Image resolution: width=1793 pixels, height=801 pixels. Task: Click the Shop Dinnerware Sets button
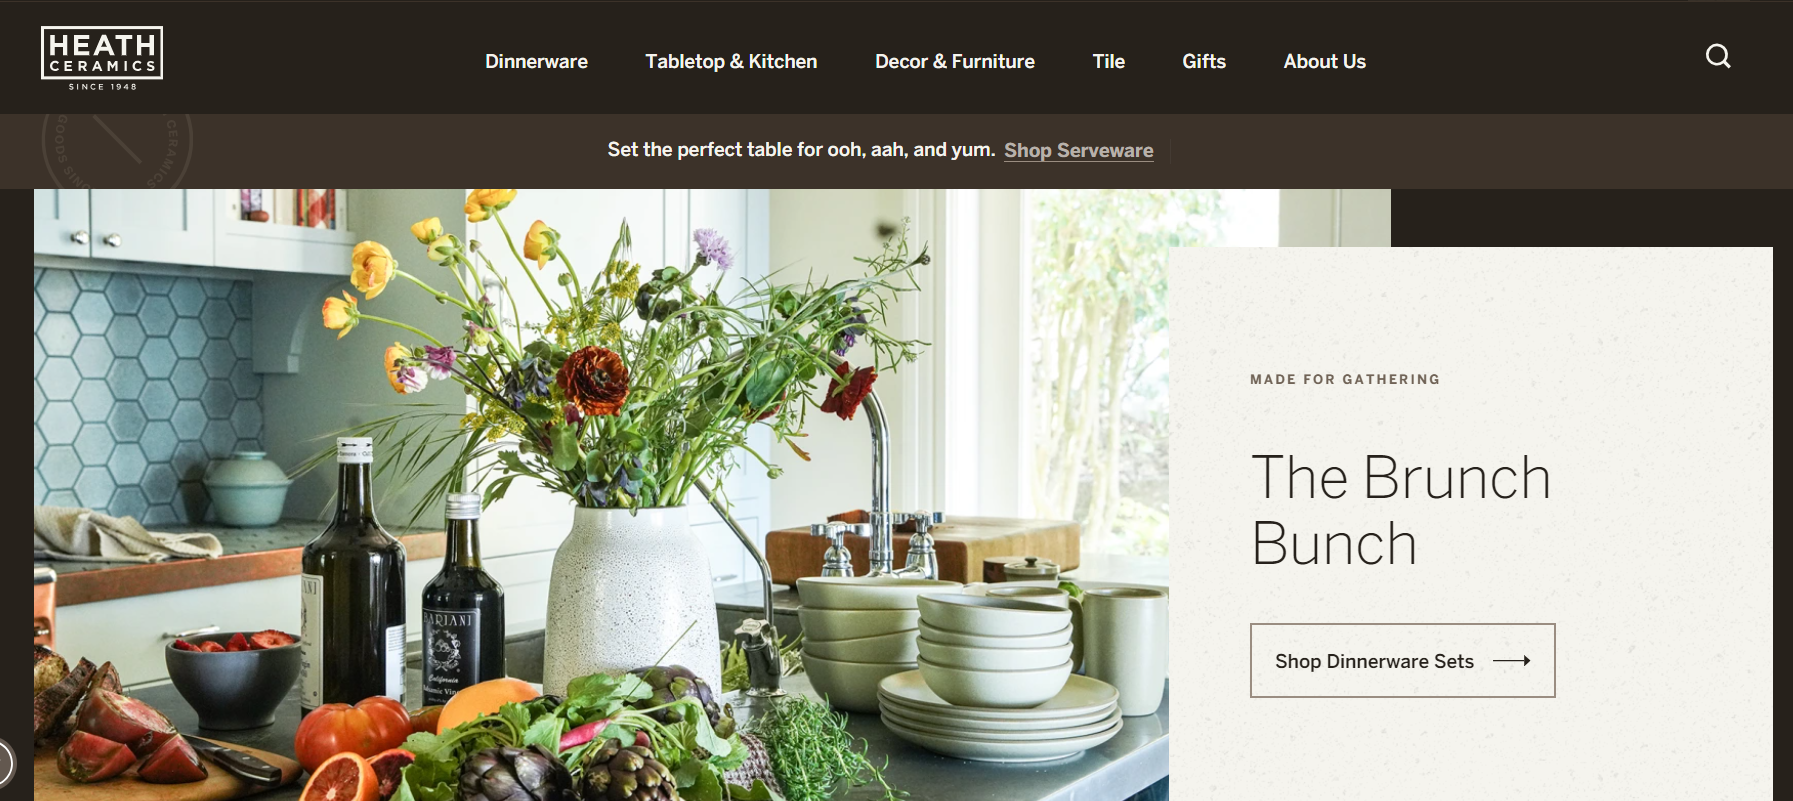click(1402, 660)
